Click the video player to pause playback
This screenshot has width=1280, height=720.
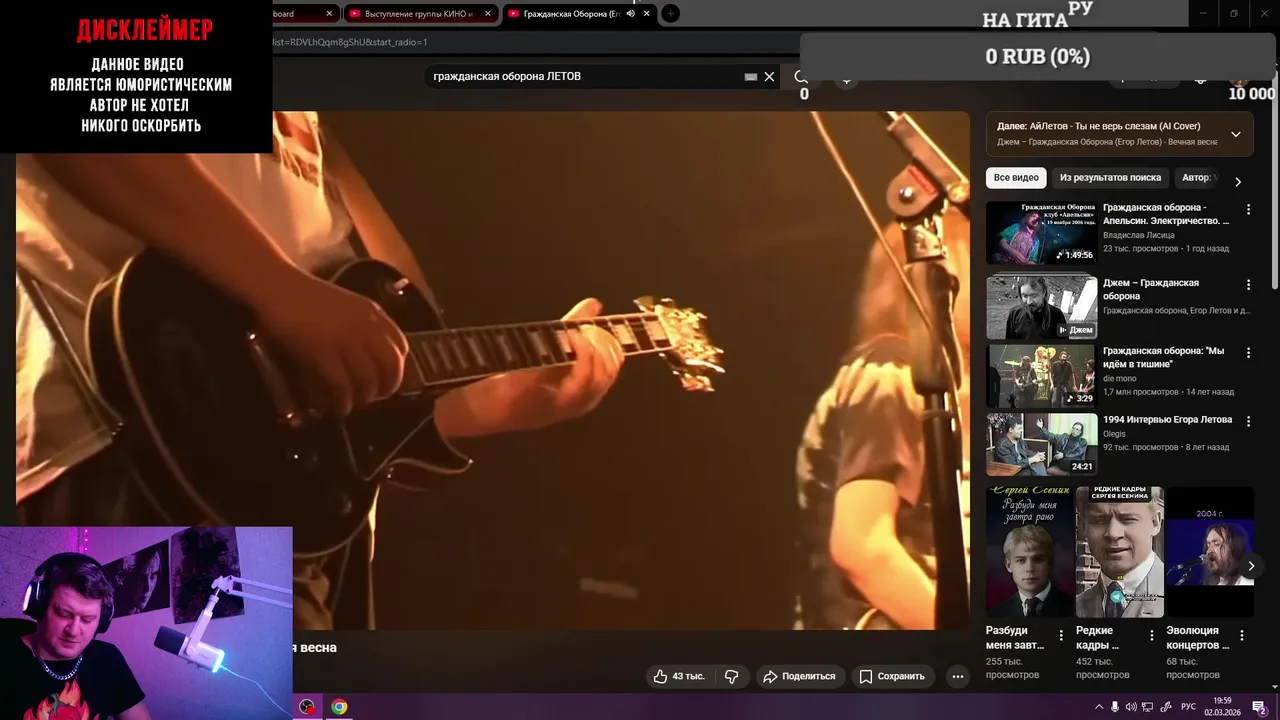point(493,370)
